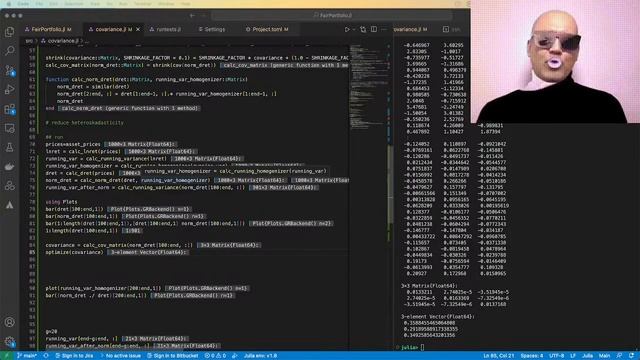Screen dimensions: 640x360
Task: Click the notifications bell in status bar
Action: pos(632,356)
